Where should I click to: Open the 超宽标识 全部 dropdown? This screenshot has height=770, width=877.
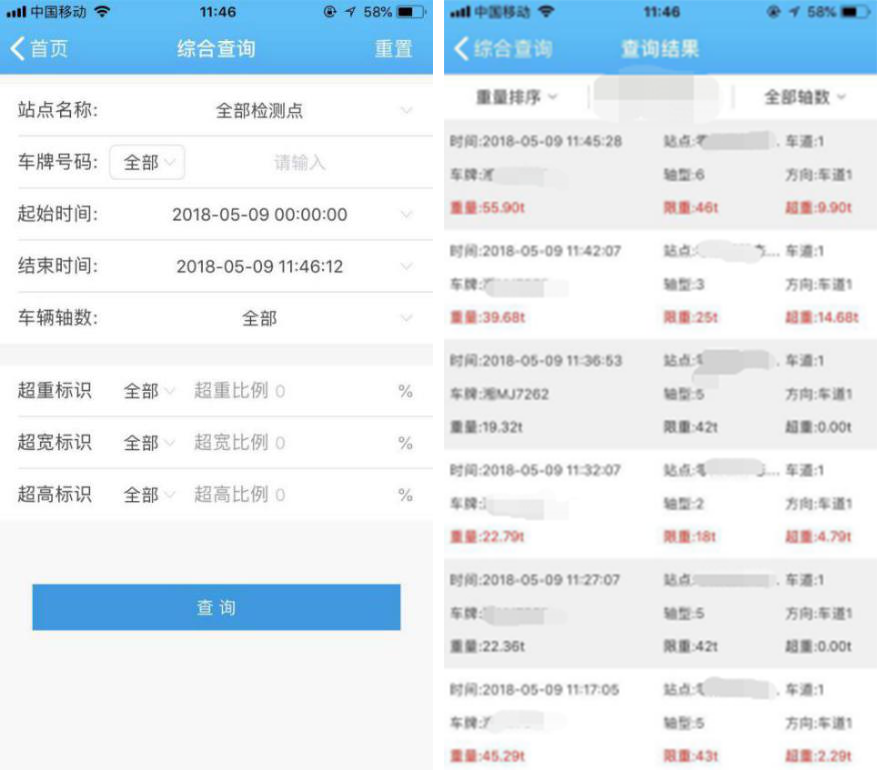[x=149, y=443]
